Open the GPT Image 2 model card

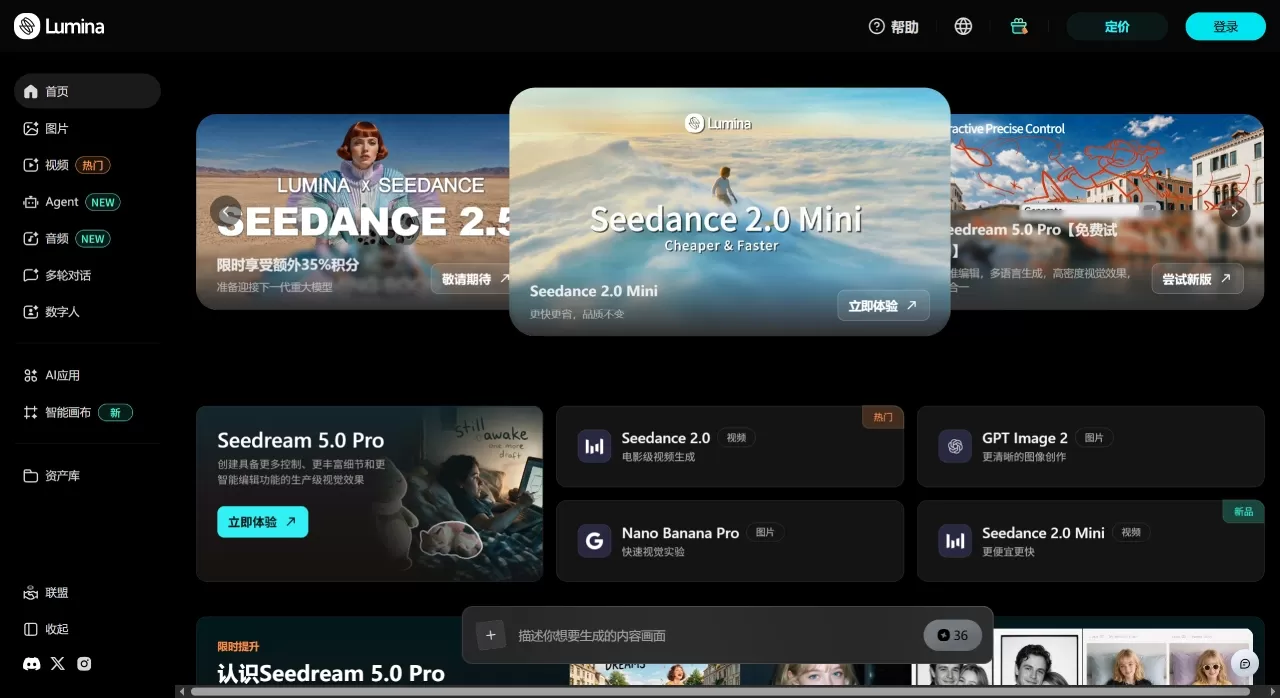1090,446
